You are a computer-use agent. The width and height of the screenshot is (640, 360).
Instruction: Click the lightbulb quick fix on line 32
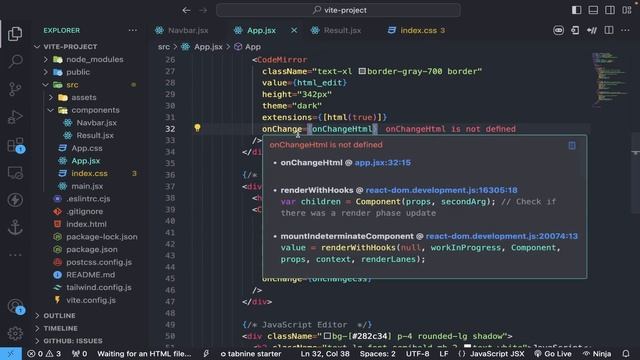pyautogui.click(x=197, y=128)
